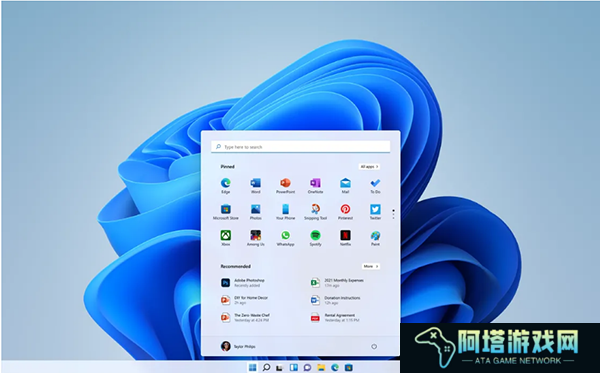This screenshot has height=373, width=600.
Task: Launch Among Us from pinned apps
Action: (256, 238)
